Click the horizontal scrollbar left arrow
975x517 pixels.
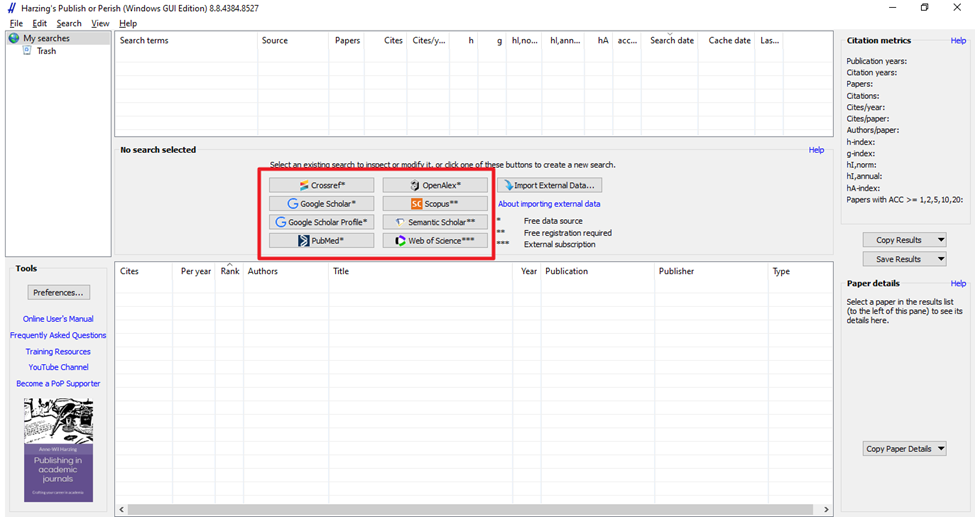pyautogui.click(x=122, y=510)
